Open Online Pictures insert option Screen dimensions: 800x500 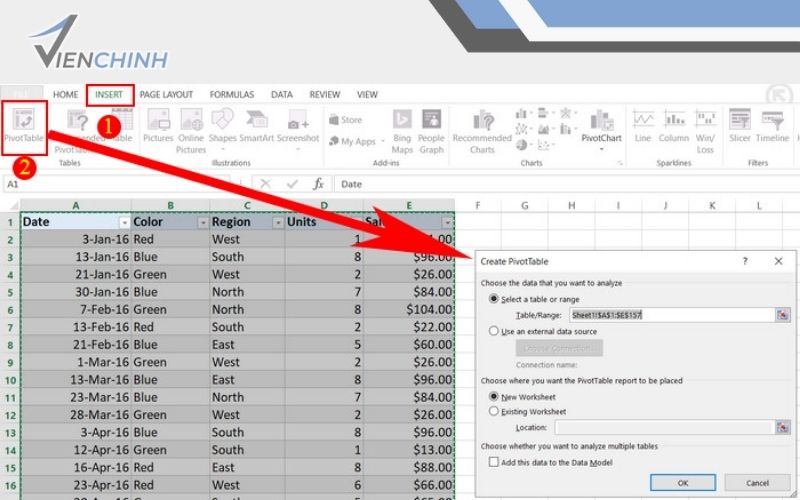[x=191, y=131]
